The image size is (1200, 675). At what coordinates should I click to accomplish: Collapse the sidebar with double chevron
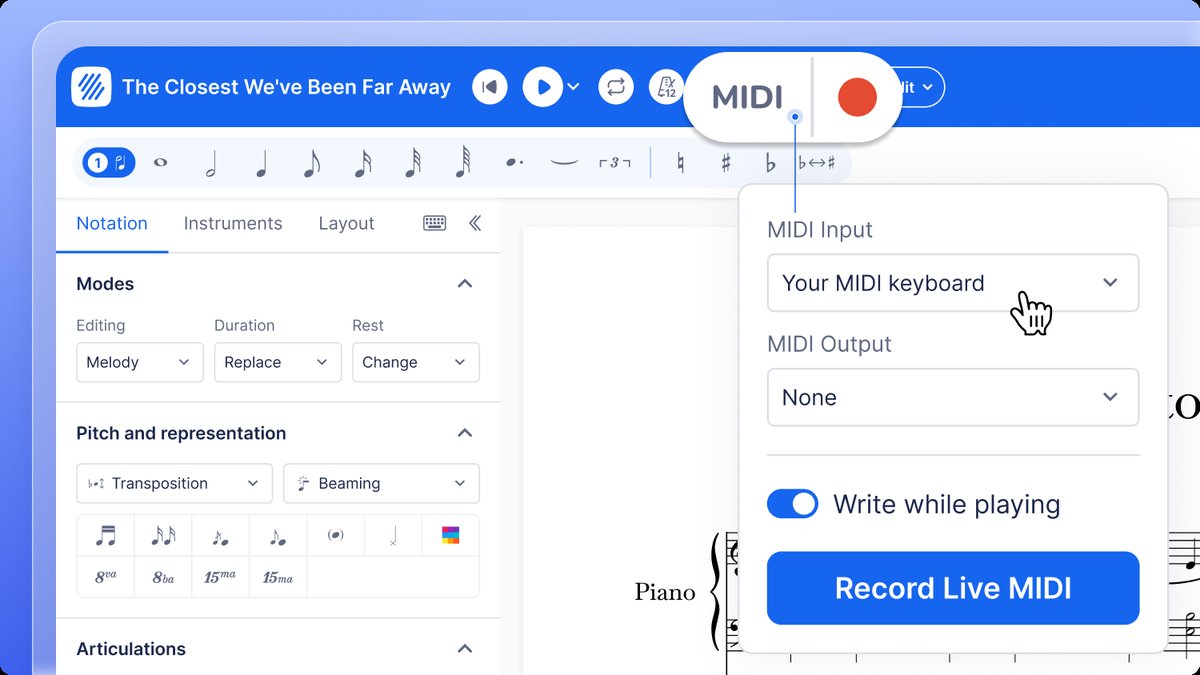point(475,223)
